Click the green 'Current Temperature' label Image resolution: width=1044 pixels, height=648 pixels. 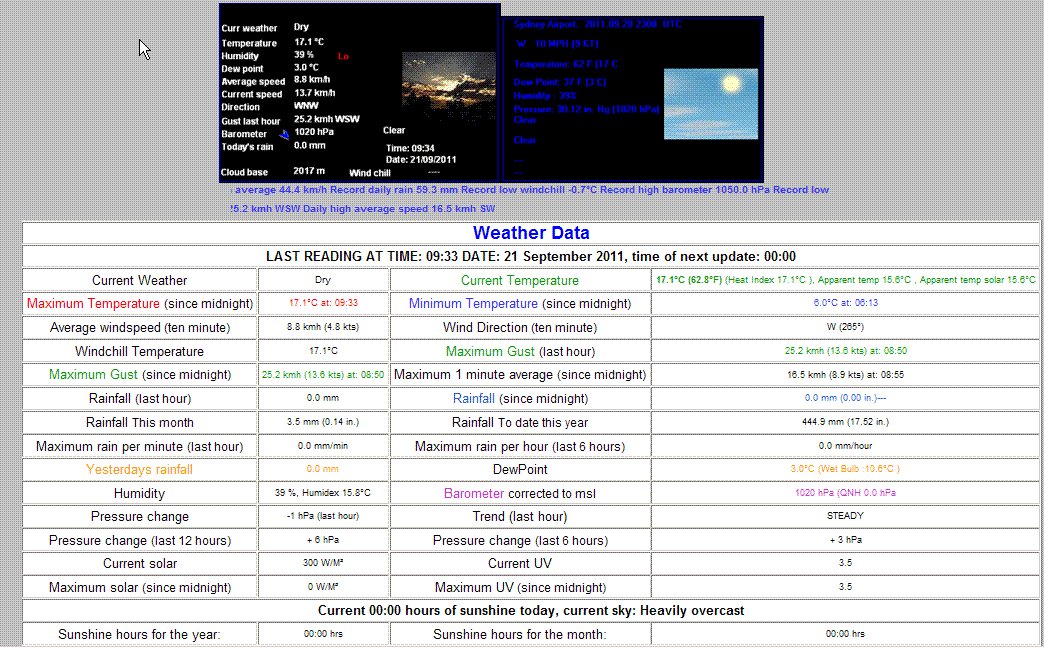pyautogui.click(x=520, y=280)
